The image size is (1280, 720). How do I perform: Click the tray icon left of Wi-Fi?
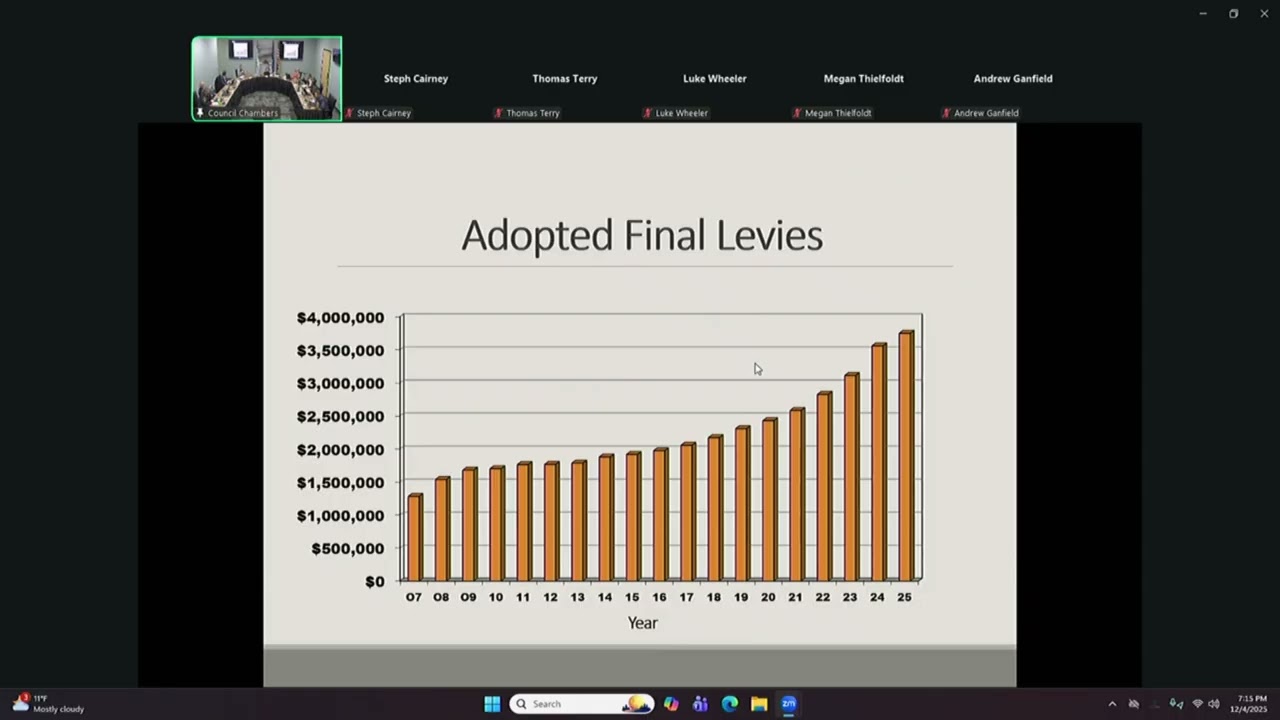[1176, 704]
